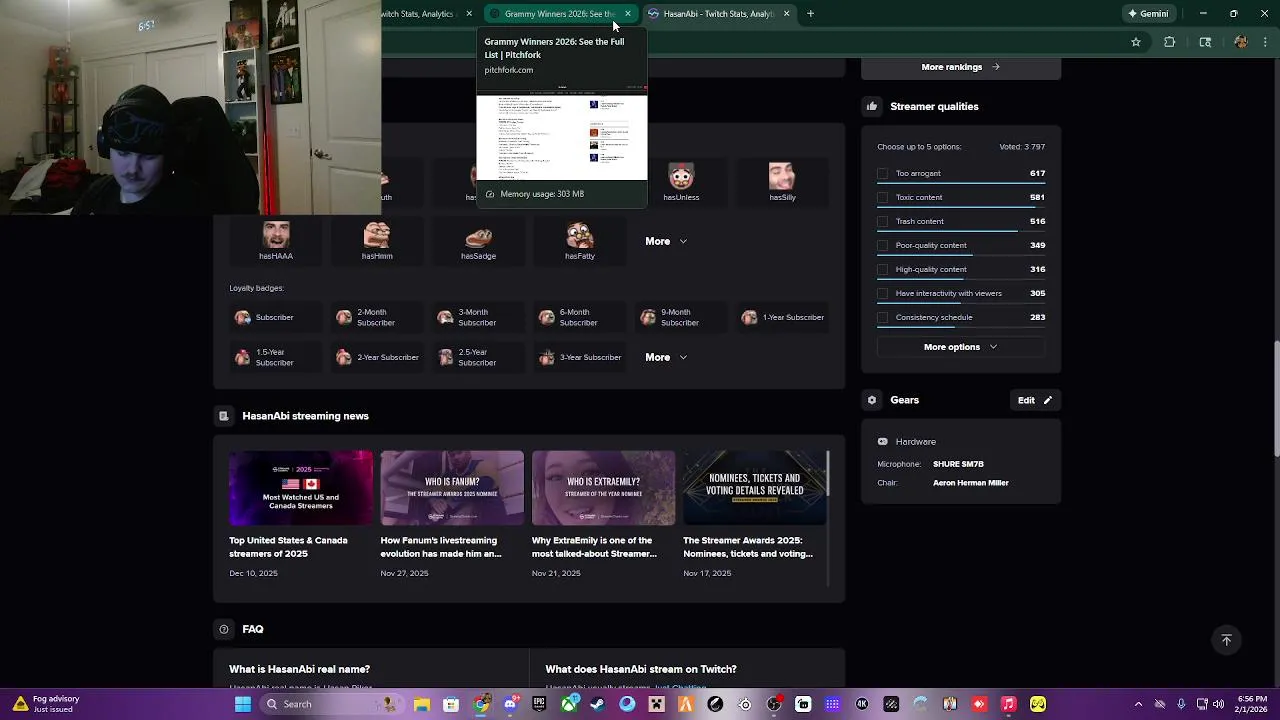This screenshot has height=720, width=1280.
Task: Select the hasFatty emote
Action: 580,241
